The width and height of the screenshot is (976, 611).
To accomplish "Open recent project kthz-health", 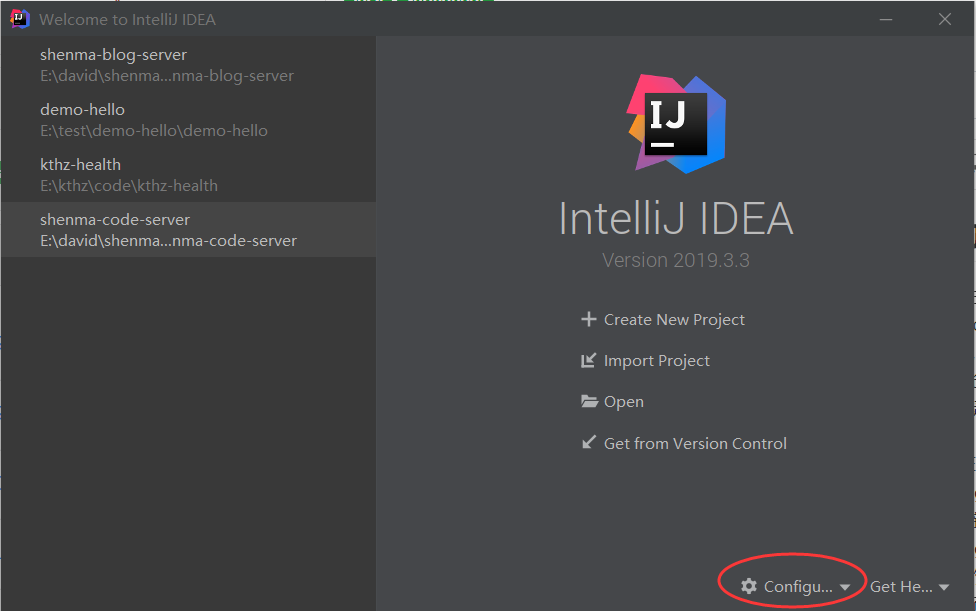I will tap(188, 174).
